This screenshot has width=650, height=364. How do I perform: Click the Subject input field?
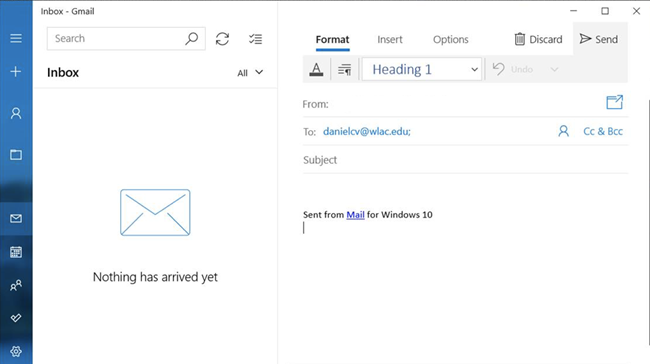(x=465, y=160)
